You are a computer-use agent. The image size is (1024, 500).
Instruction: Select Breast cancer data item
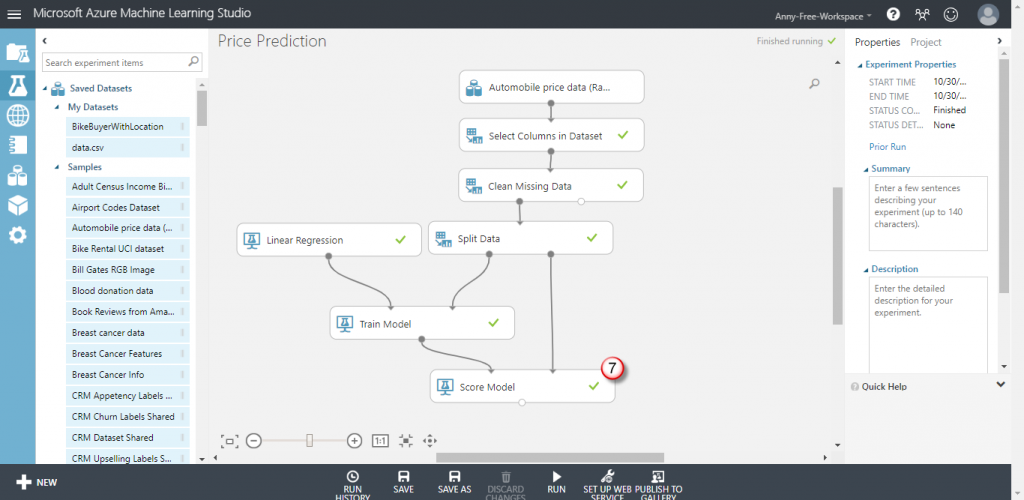[x=127, y=332]
